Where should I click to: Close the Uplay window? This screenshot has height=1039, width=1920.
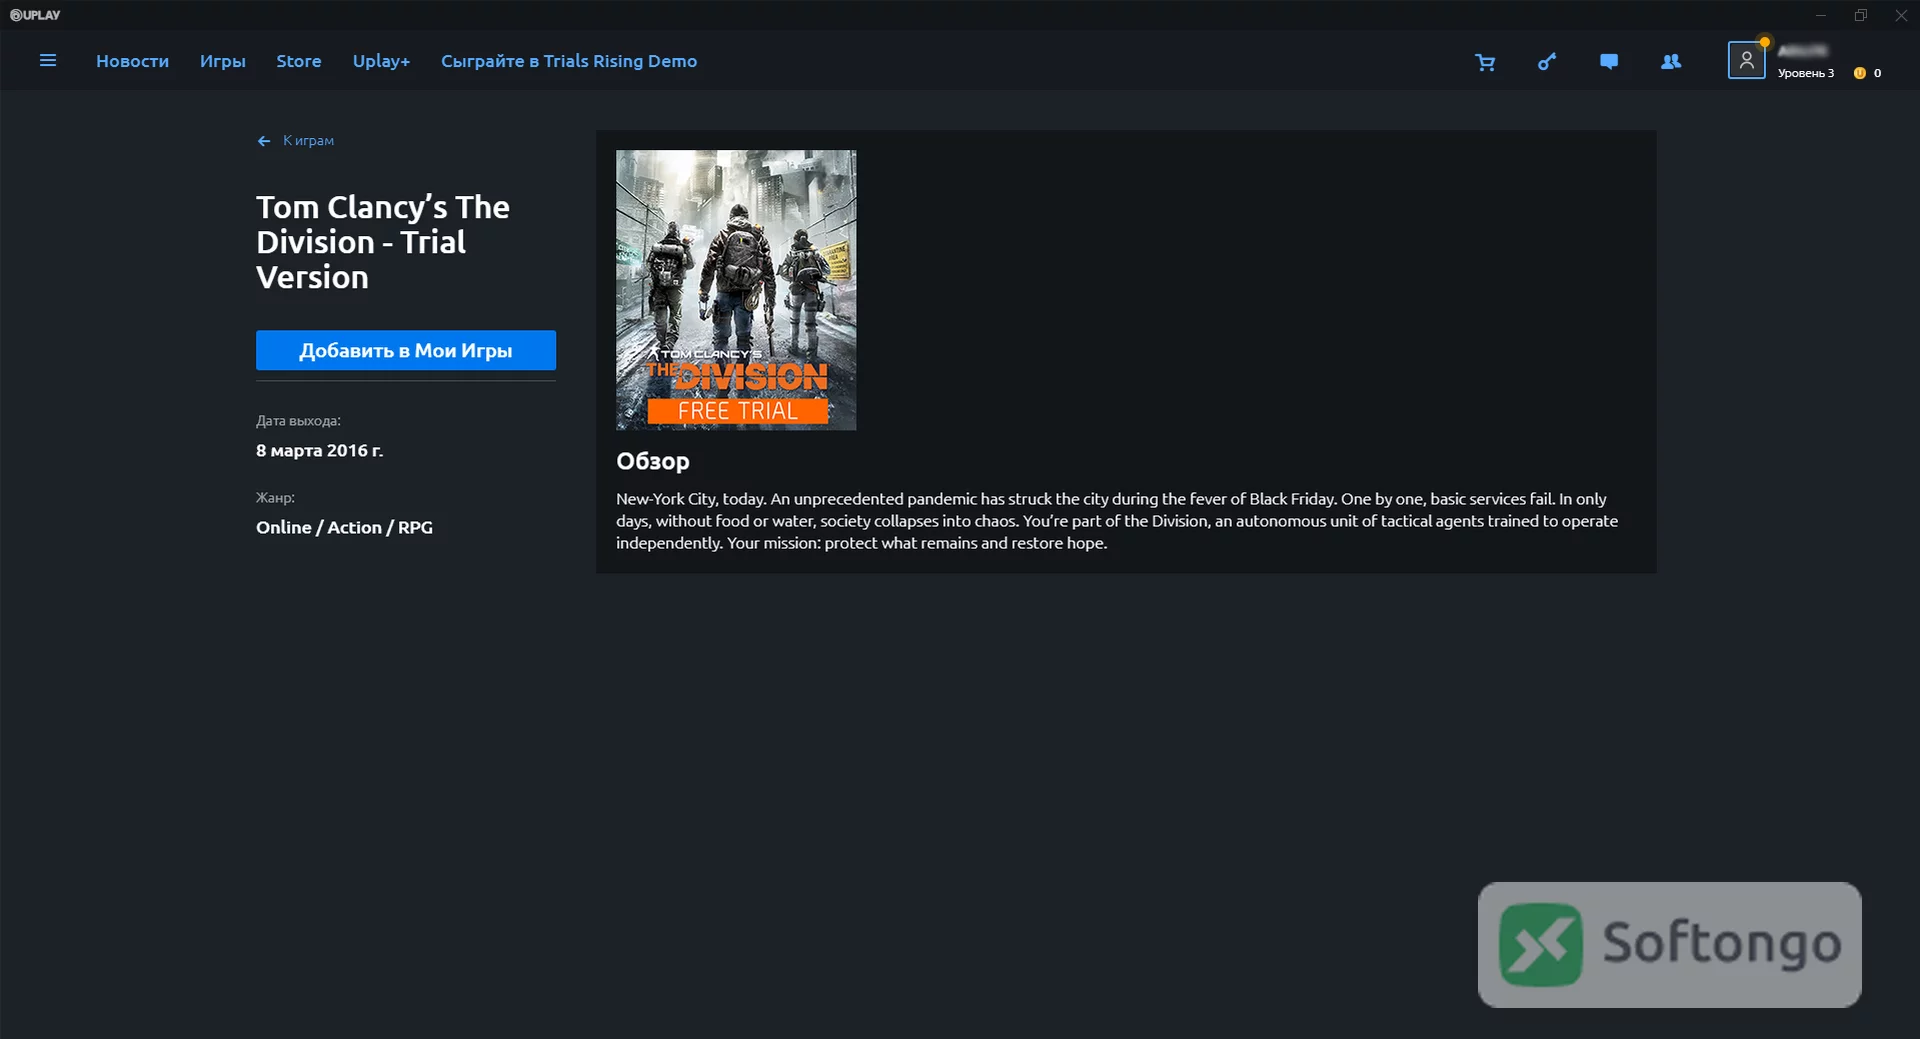pos(1901,15)
